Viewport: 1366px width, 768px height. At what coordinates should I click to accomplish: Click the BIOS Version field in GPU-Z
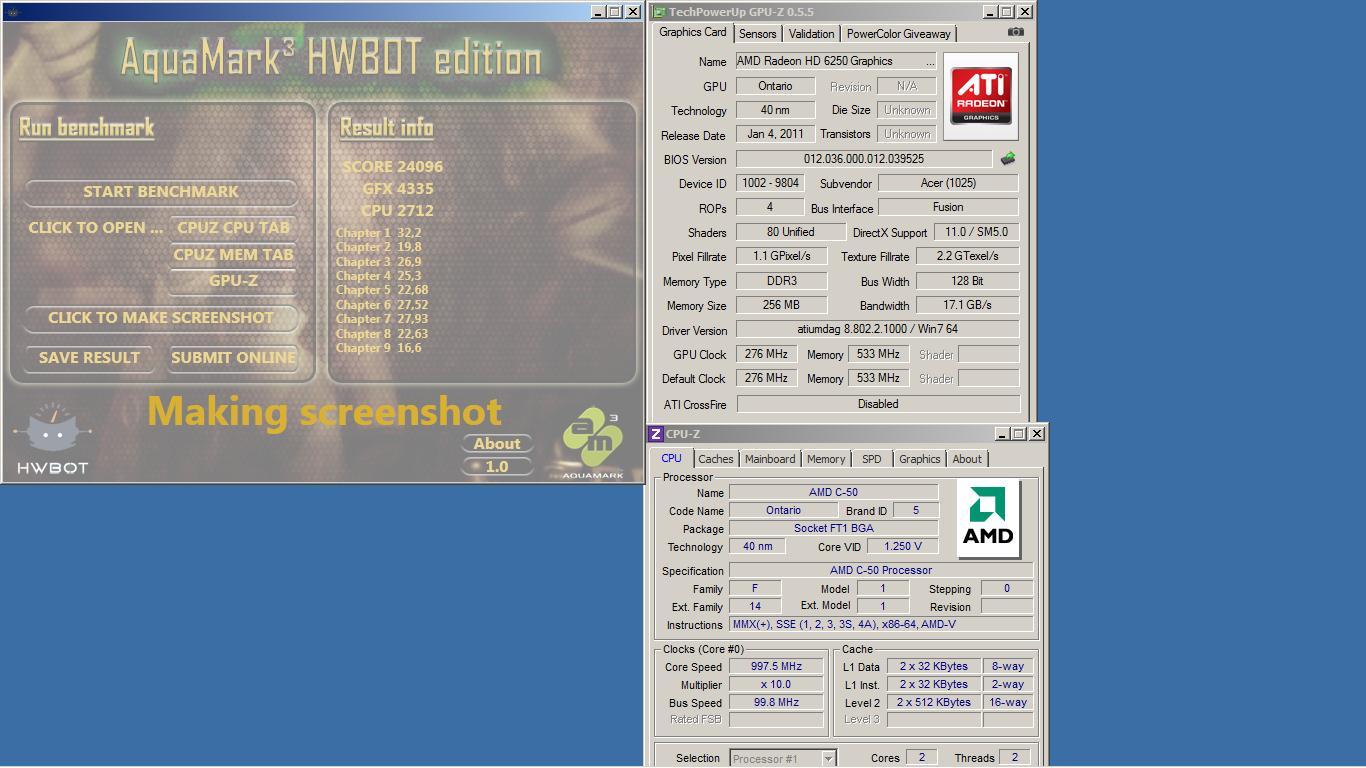(864, 159)
